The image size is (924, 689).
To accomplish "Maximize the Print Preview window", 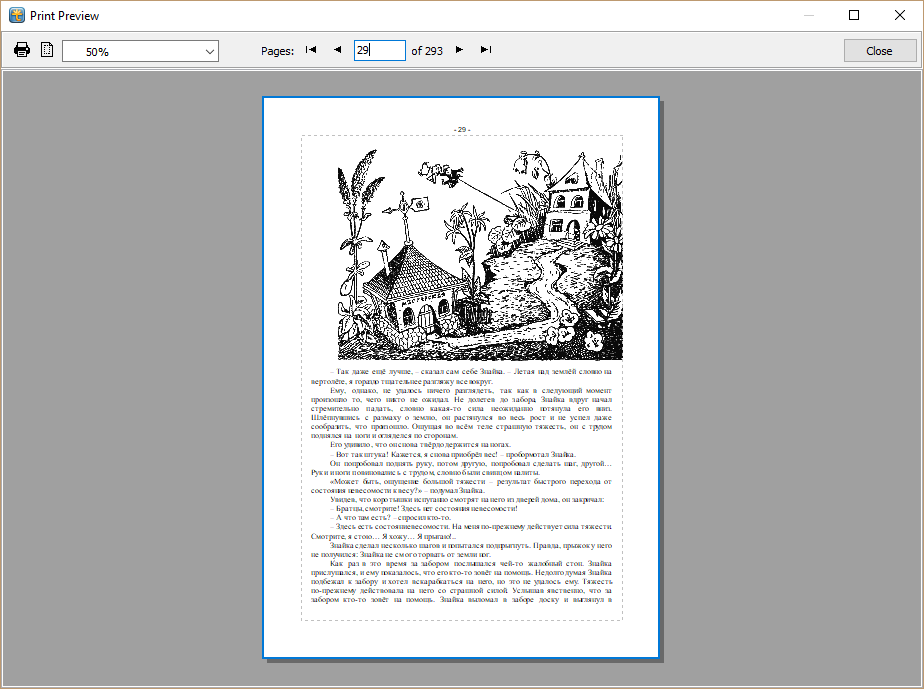I will pos(855,15).
